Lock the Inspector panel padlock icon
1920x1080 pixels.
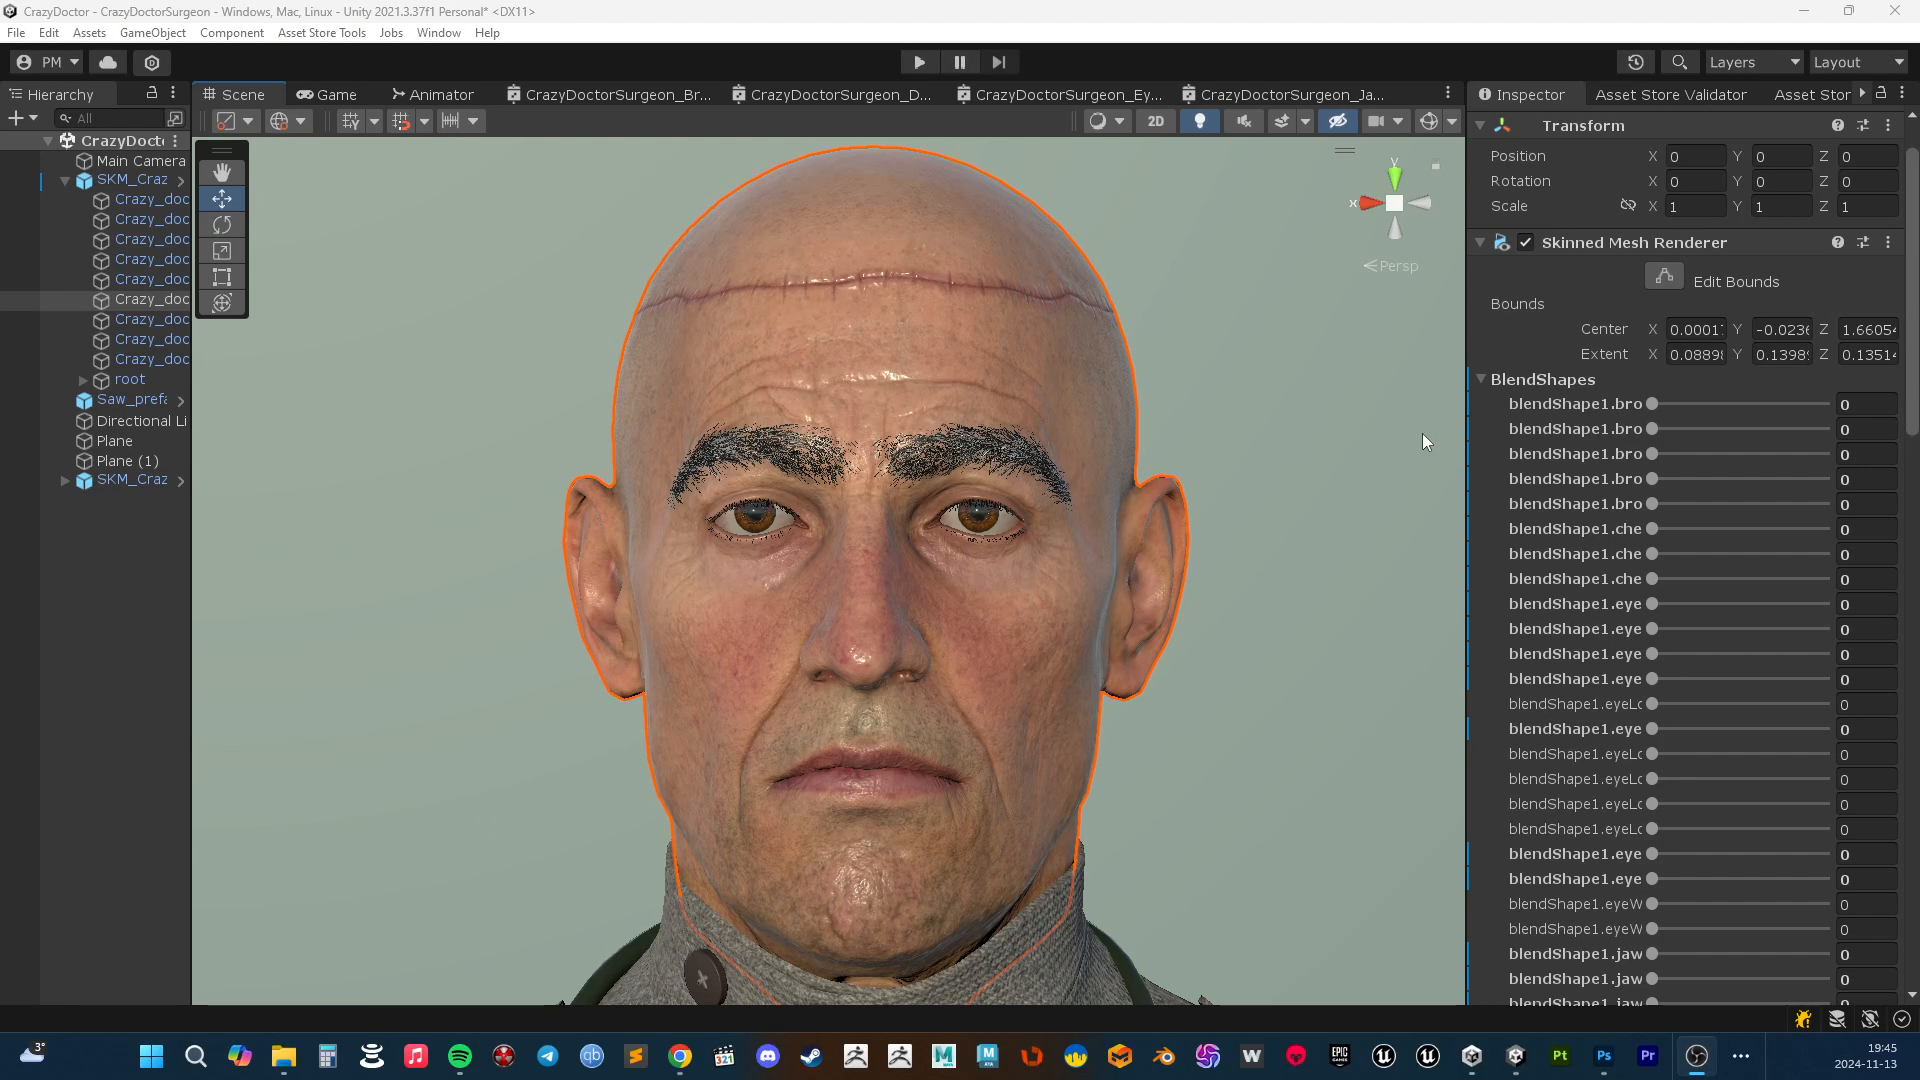[1881, 93]
